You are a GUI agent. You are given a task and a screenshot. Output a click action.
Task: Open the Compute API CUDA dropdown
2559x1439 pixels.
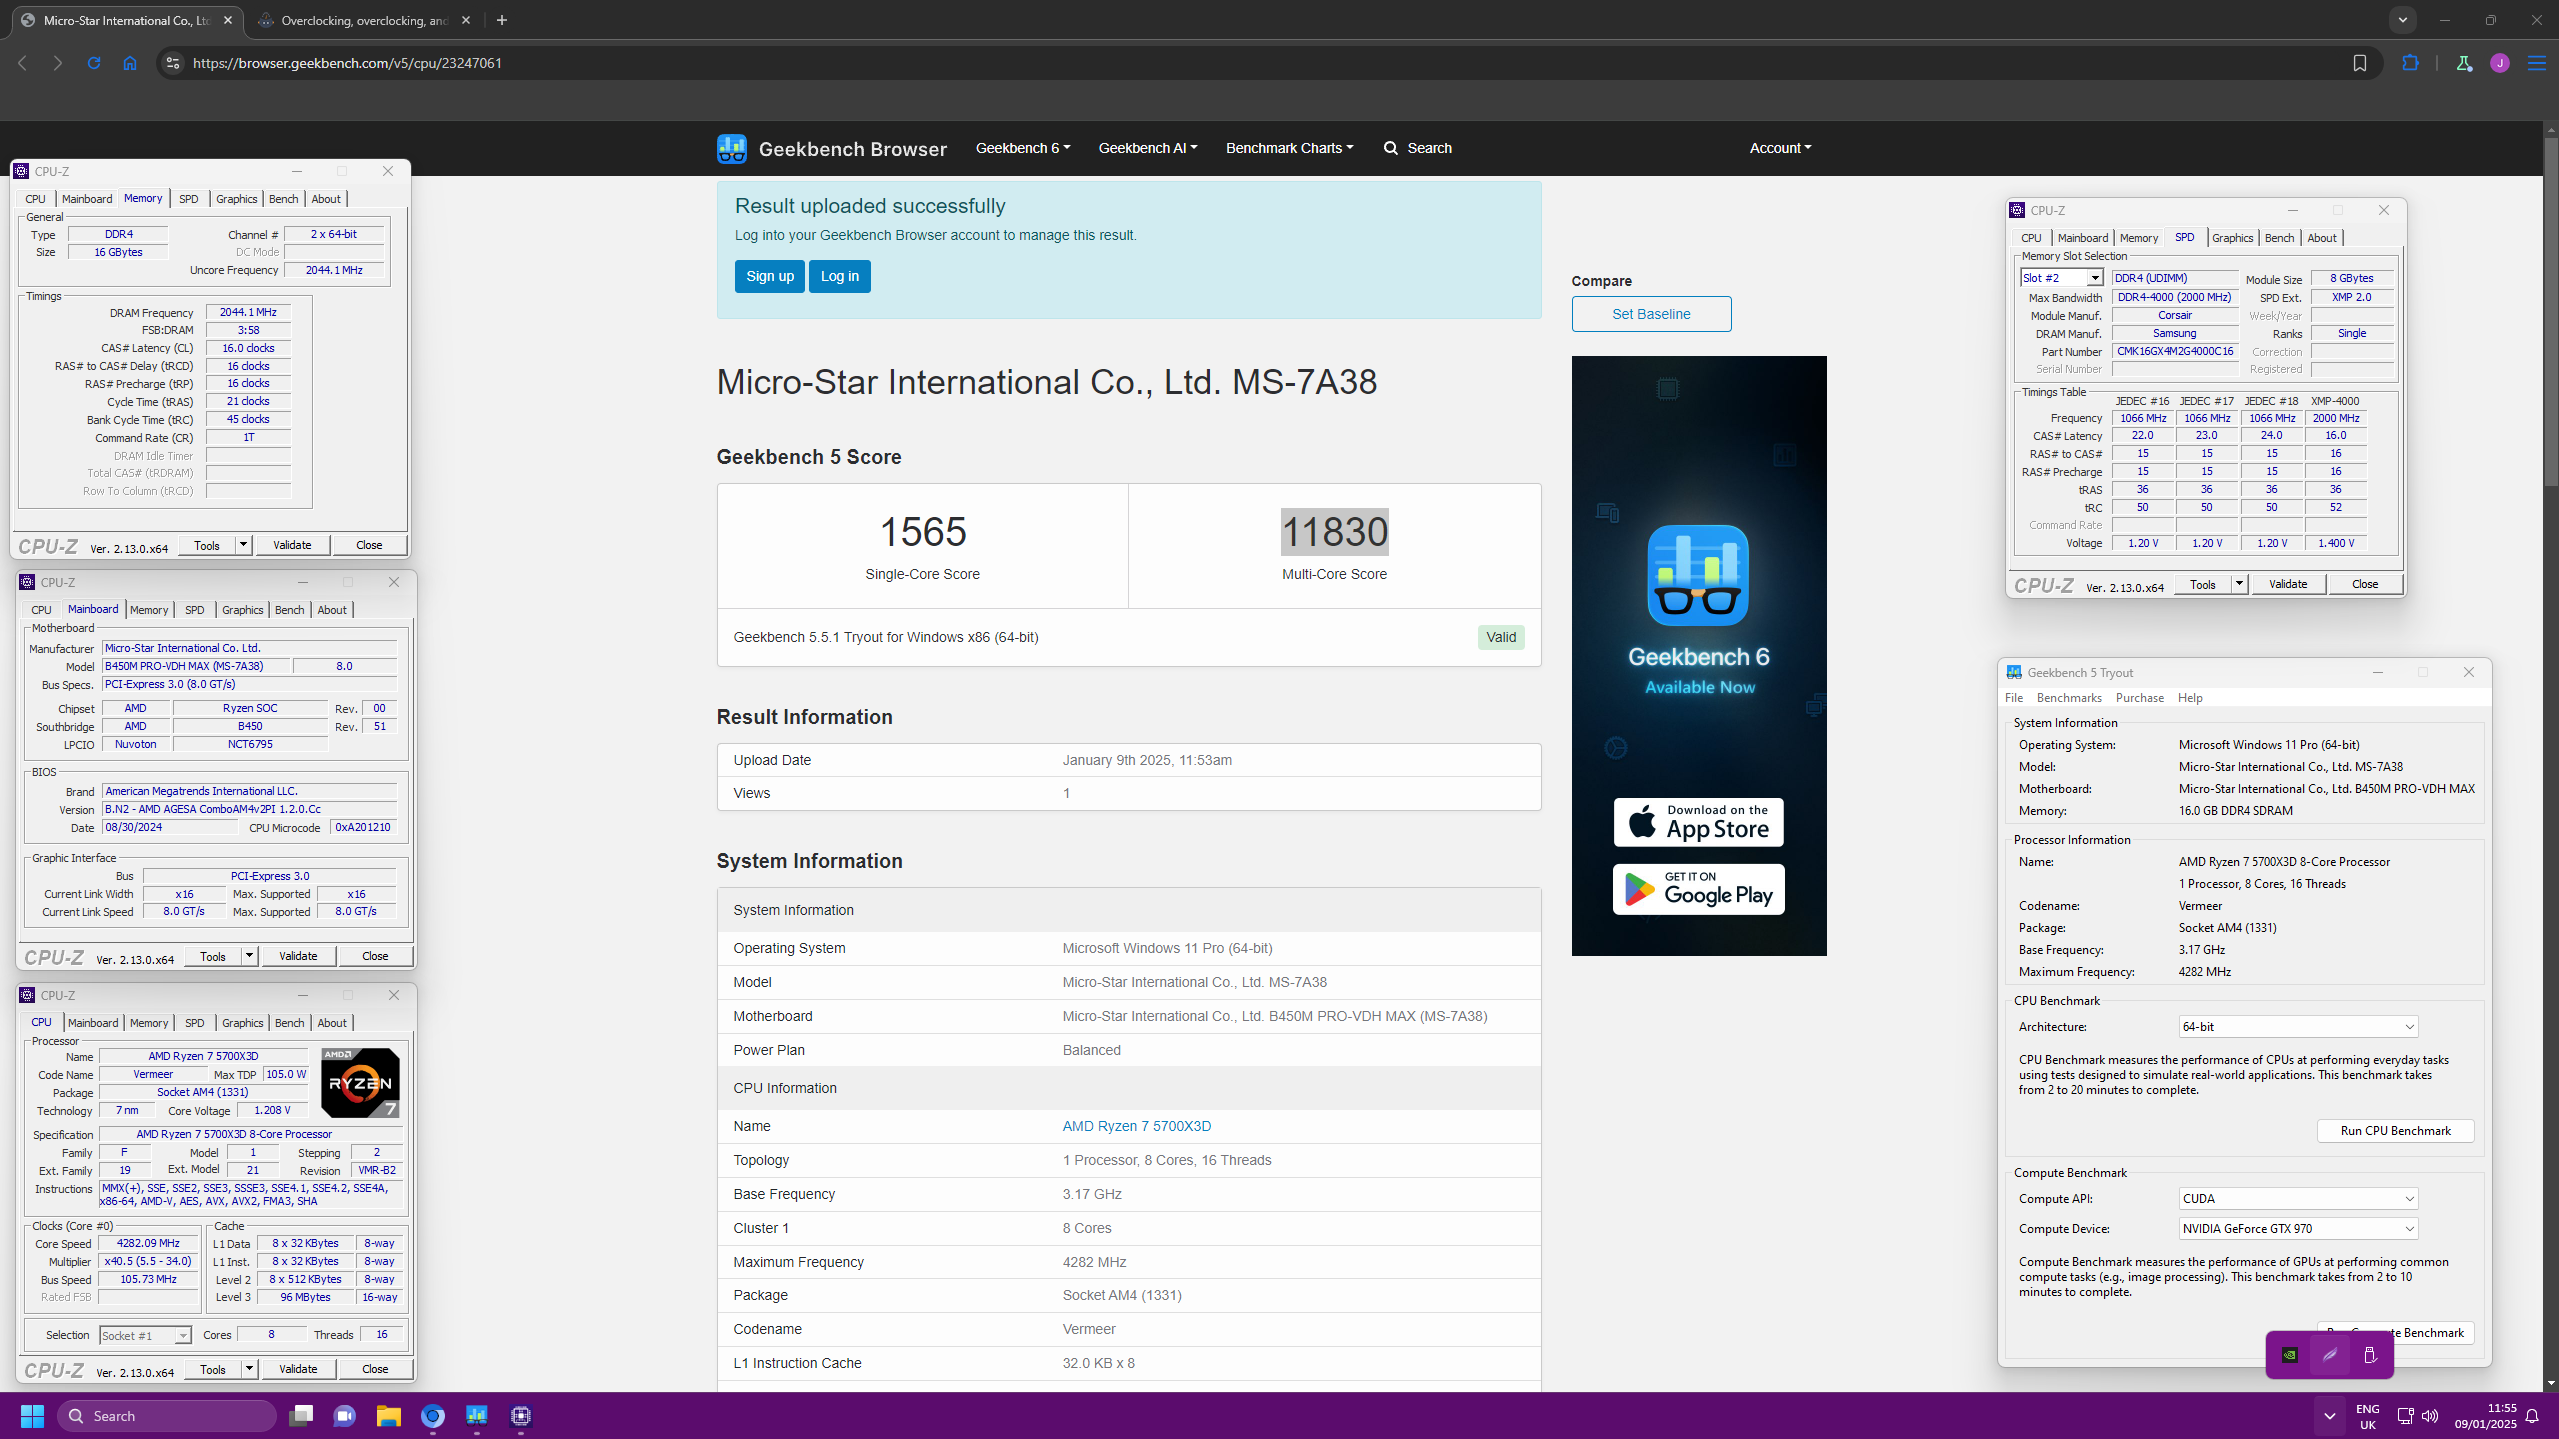point(2298,1198)
